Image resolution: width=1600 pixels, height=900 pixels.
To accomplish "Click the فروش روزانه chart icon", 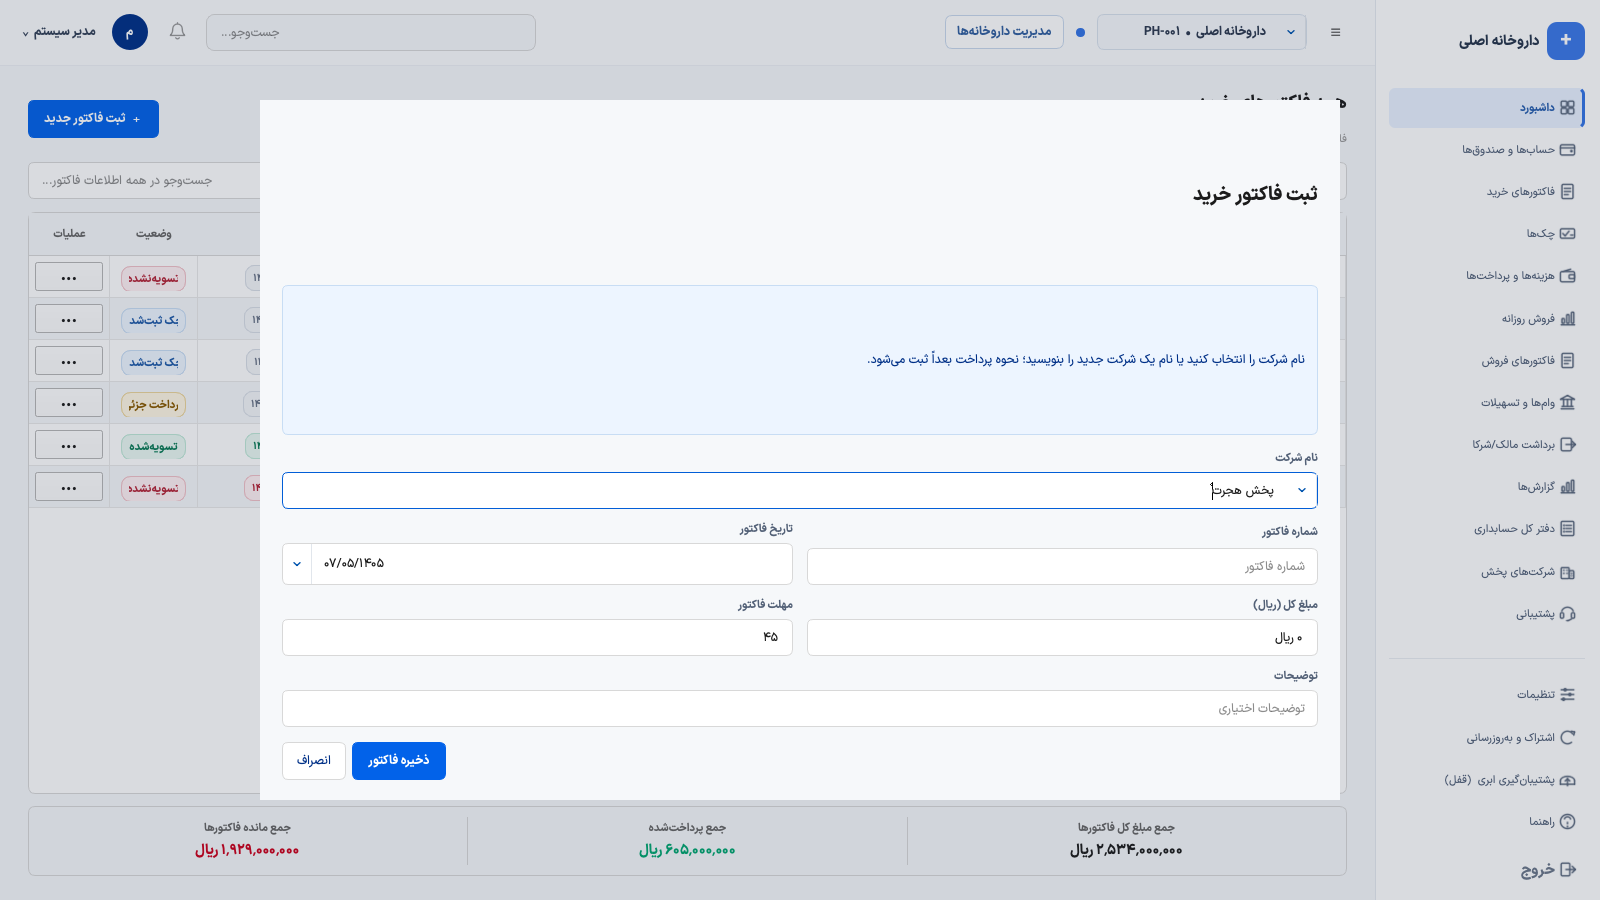I will 1567,319.
